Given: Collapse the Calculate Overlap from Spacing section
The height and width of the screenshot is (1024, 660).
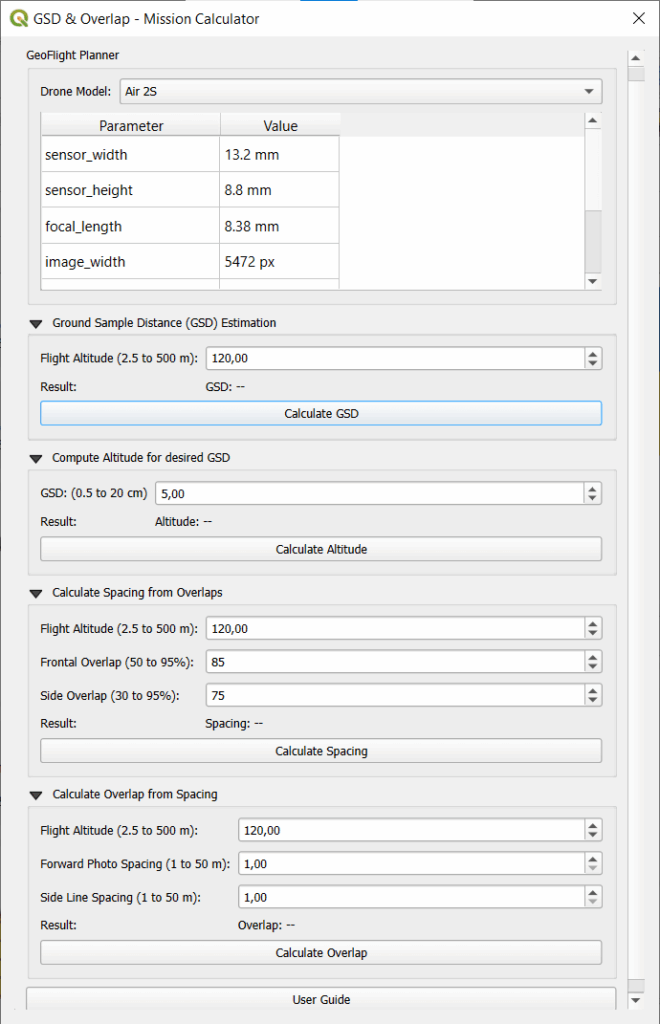Looking at the screenshot, I should coord(36,794).
